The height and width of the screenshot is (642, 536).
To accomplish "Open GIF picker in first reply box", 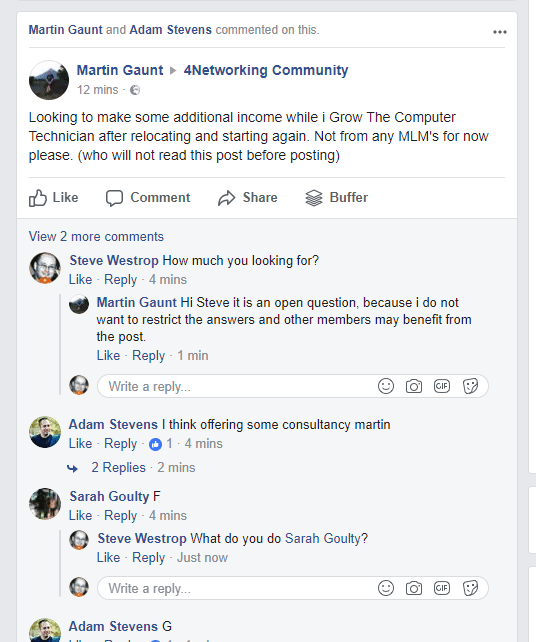I will (442, 386).
